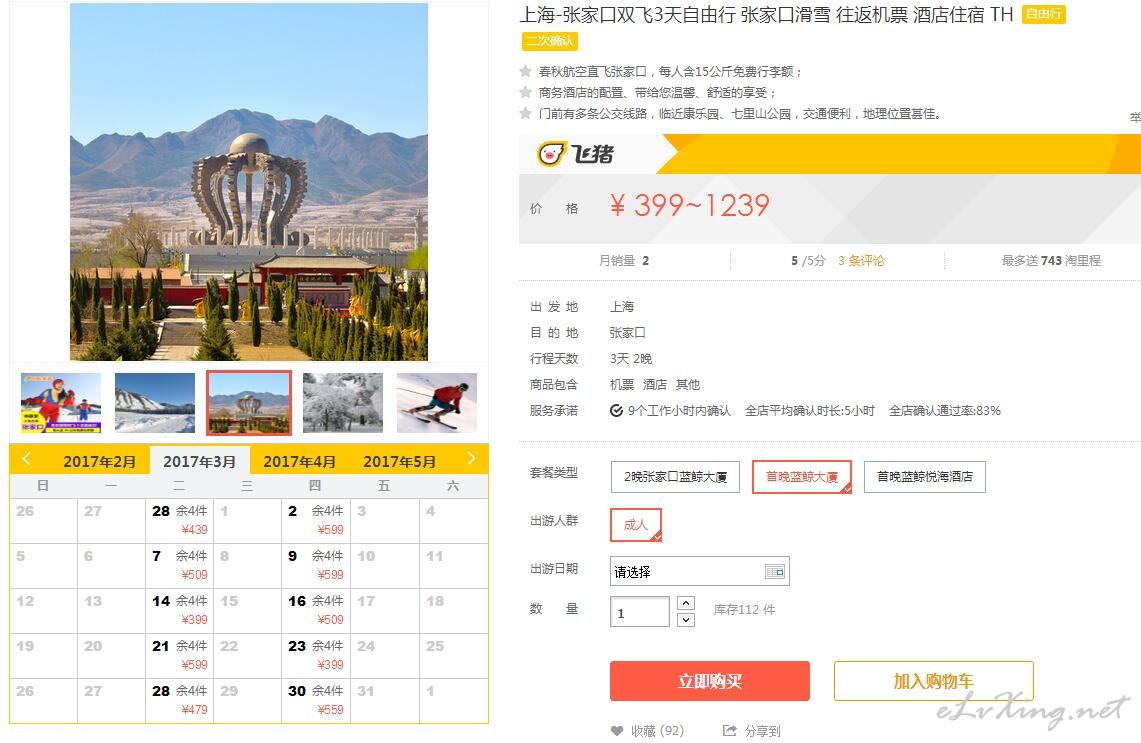Viewport: 1141px width, 743px height.
Task: Switch calendar to 2017年4月 tab
Action: click(299, 461)
